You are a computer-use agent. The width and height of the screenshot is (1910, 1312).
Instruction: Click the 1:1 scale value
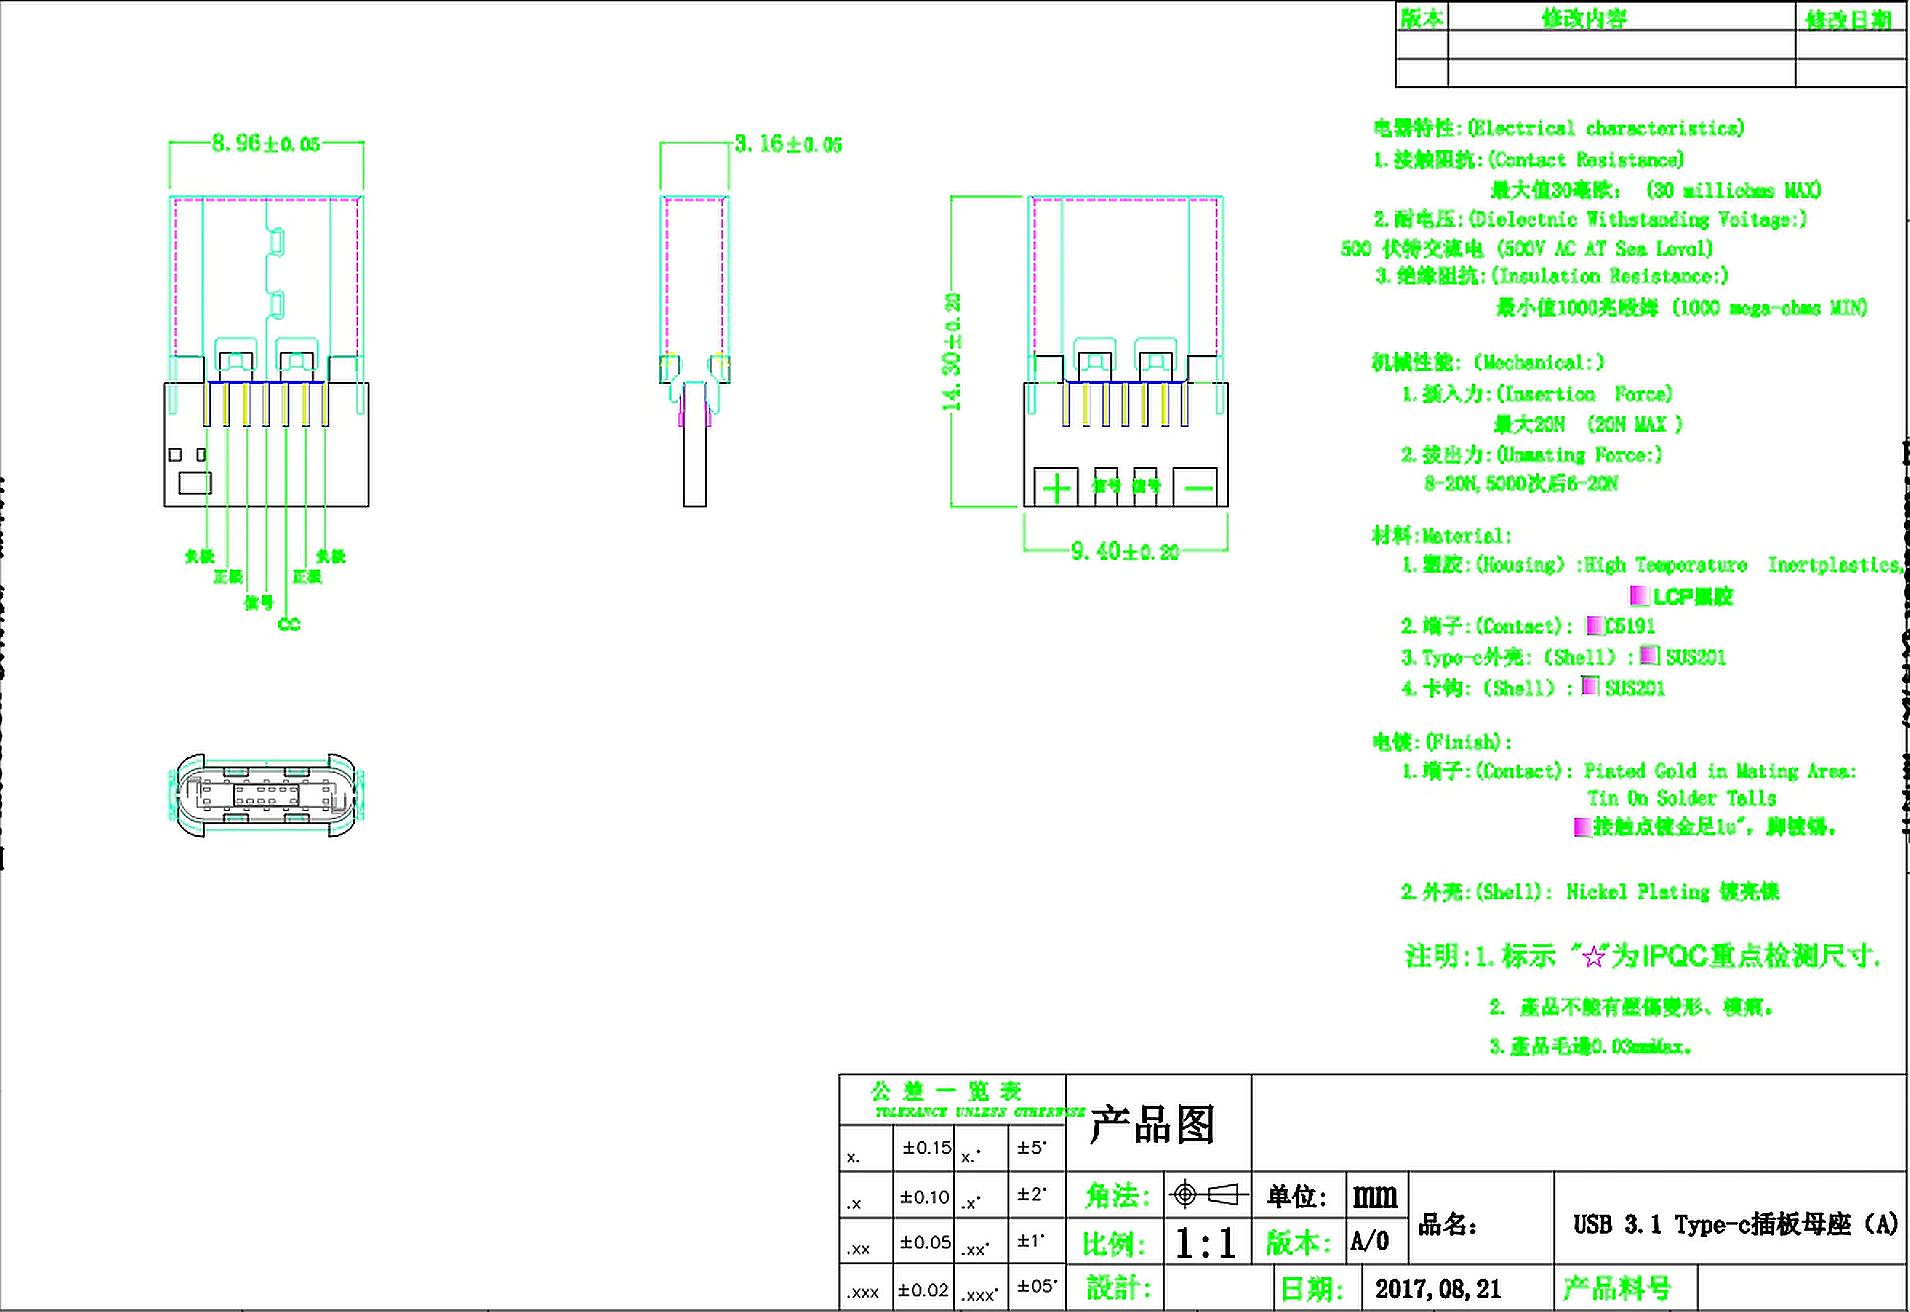[1205, 1243]
